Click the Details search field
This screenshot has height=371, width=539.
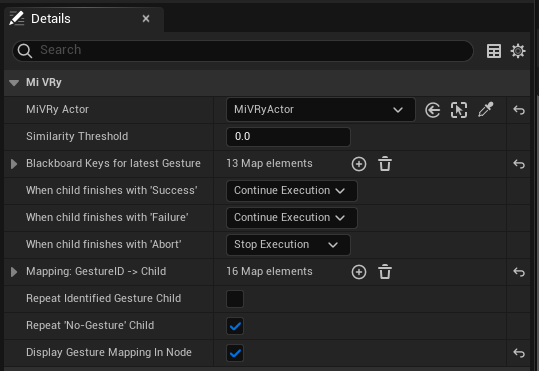coord(243,51)
